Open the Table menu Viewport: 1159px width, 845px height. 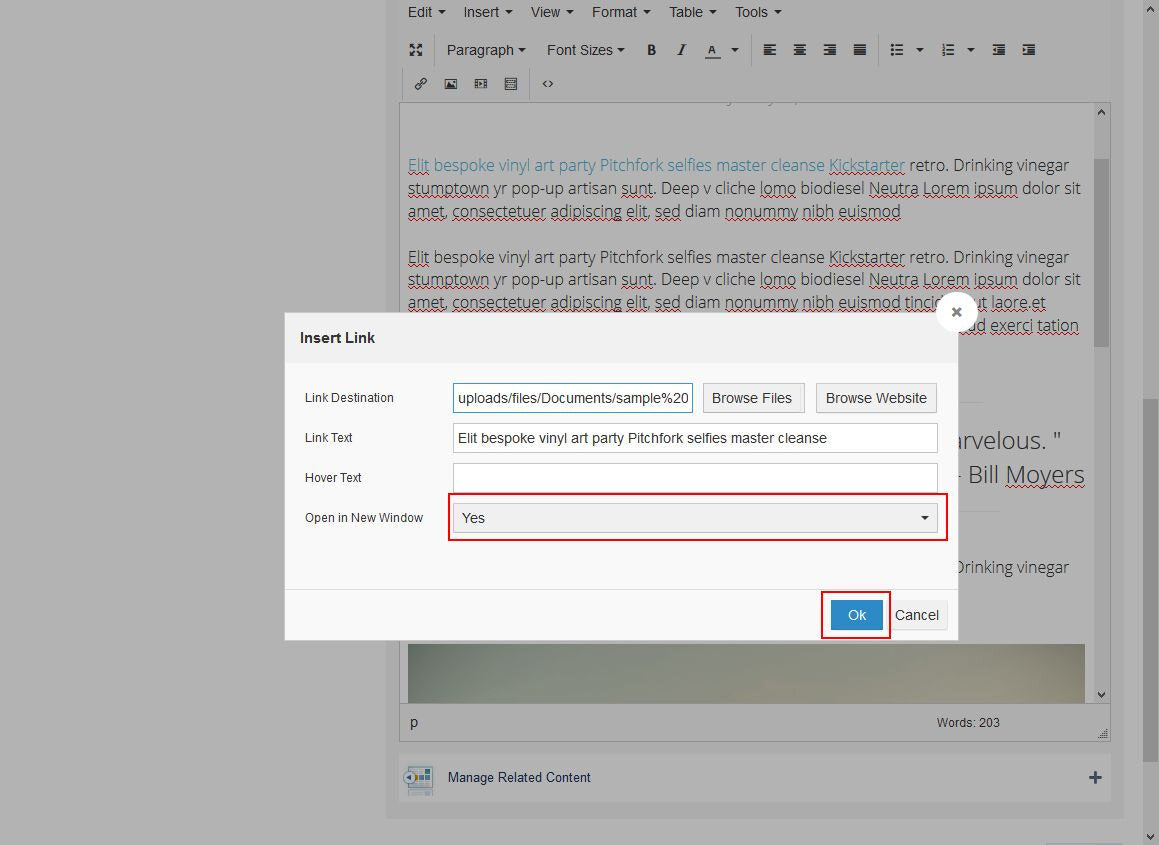click(693, 13)
